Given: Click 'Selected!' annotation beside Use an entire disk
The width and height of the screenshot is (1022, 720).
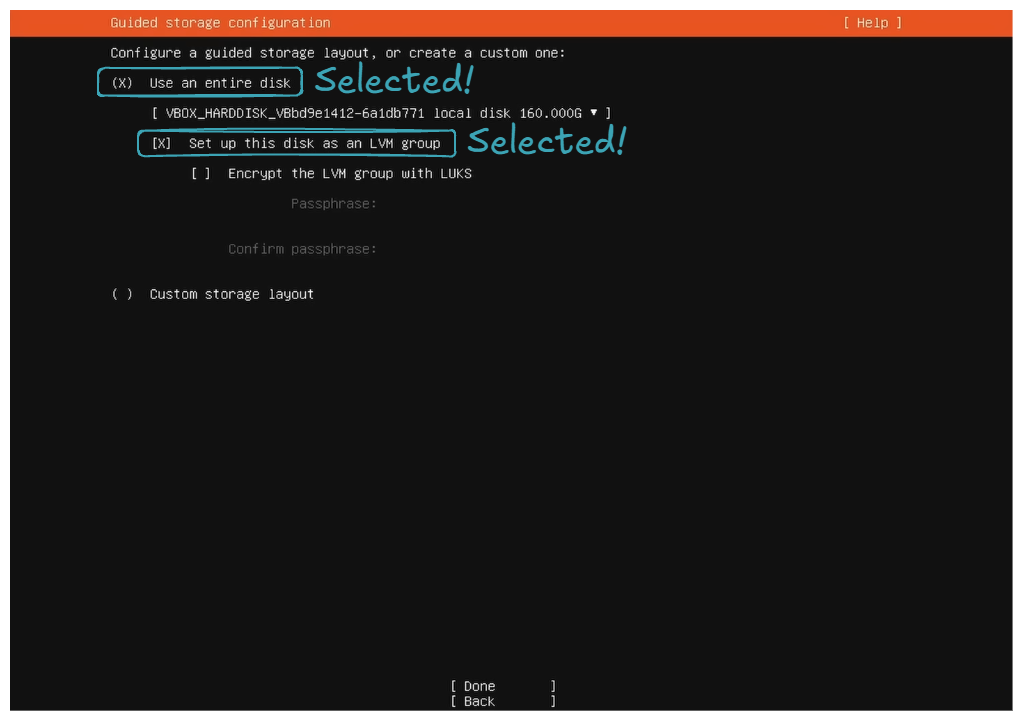Looking at the screenshot, I should (x=393, y=80).
